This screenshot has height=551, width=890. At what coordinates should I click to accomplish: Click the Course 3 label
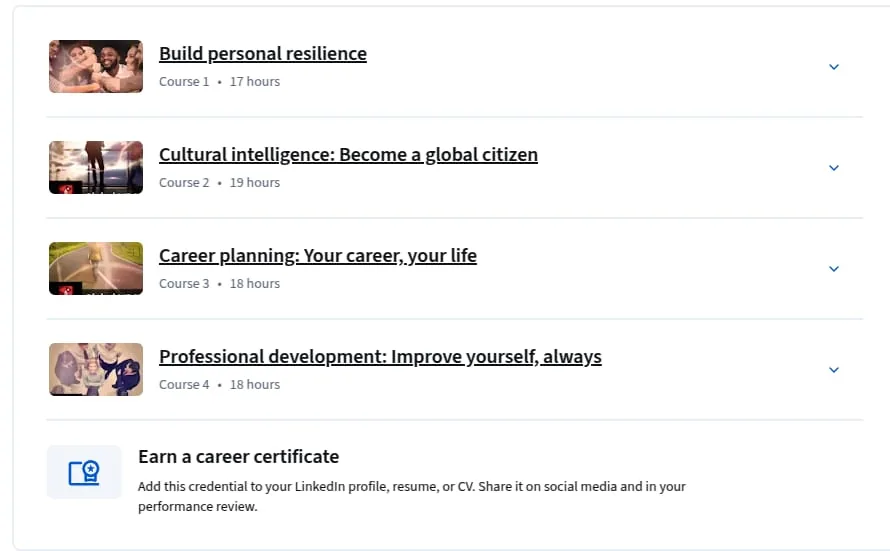[184, 284]
